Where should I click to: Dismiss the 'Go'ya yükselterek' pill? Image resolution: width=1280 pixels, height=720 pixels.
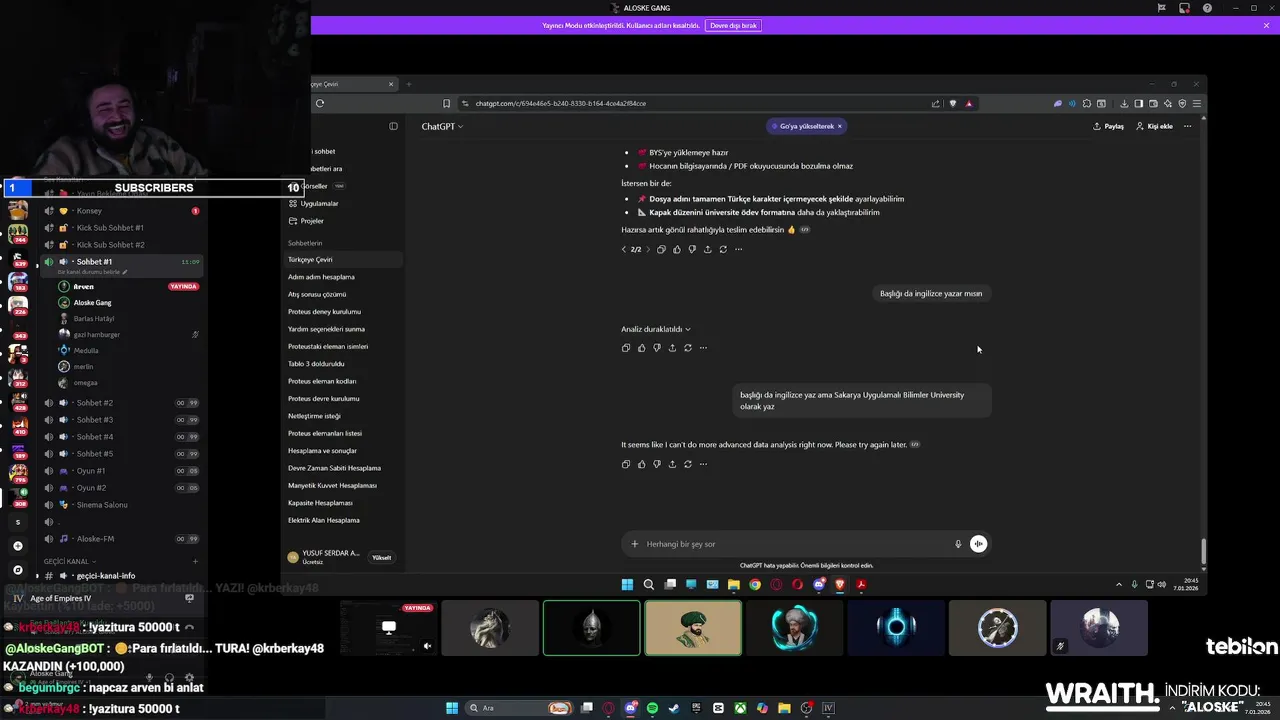(840, 126)
